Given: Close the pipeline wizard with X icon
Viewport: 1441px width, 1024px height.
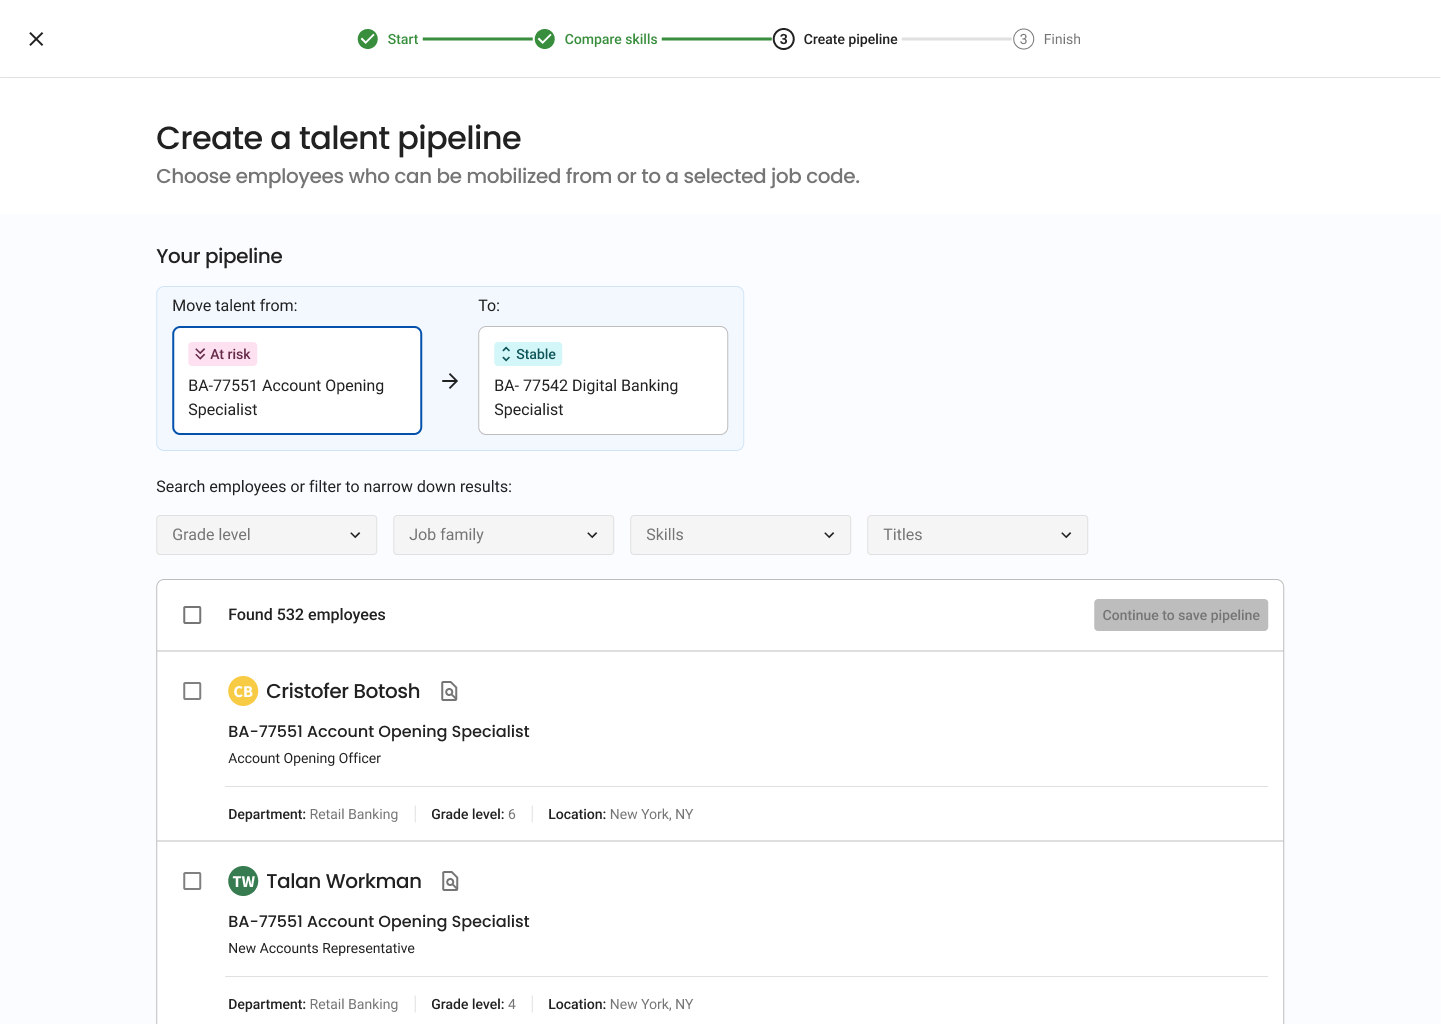Looking at the screenshot, I should click(36, 39).
